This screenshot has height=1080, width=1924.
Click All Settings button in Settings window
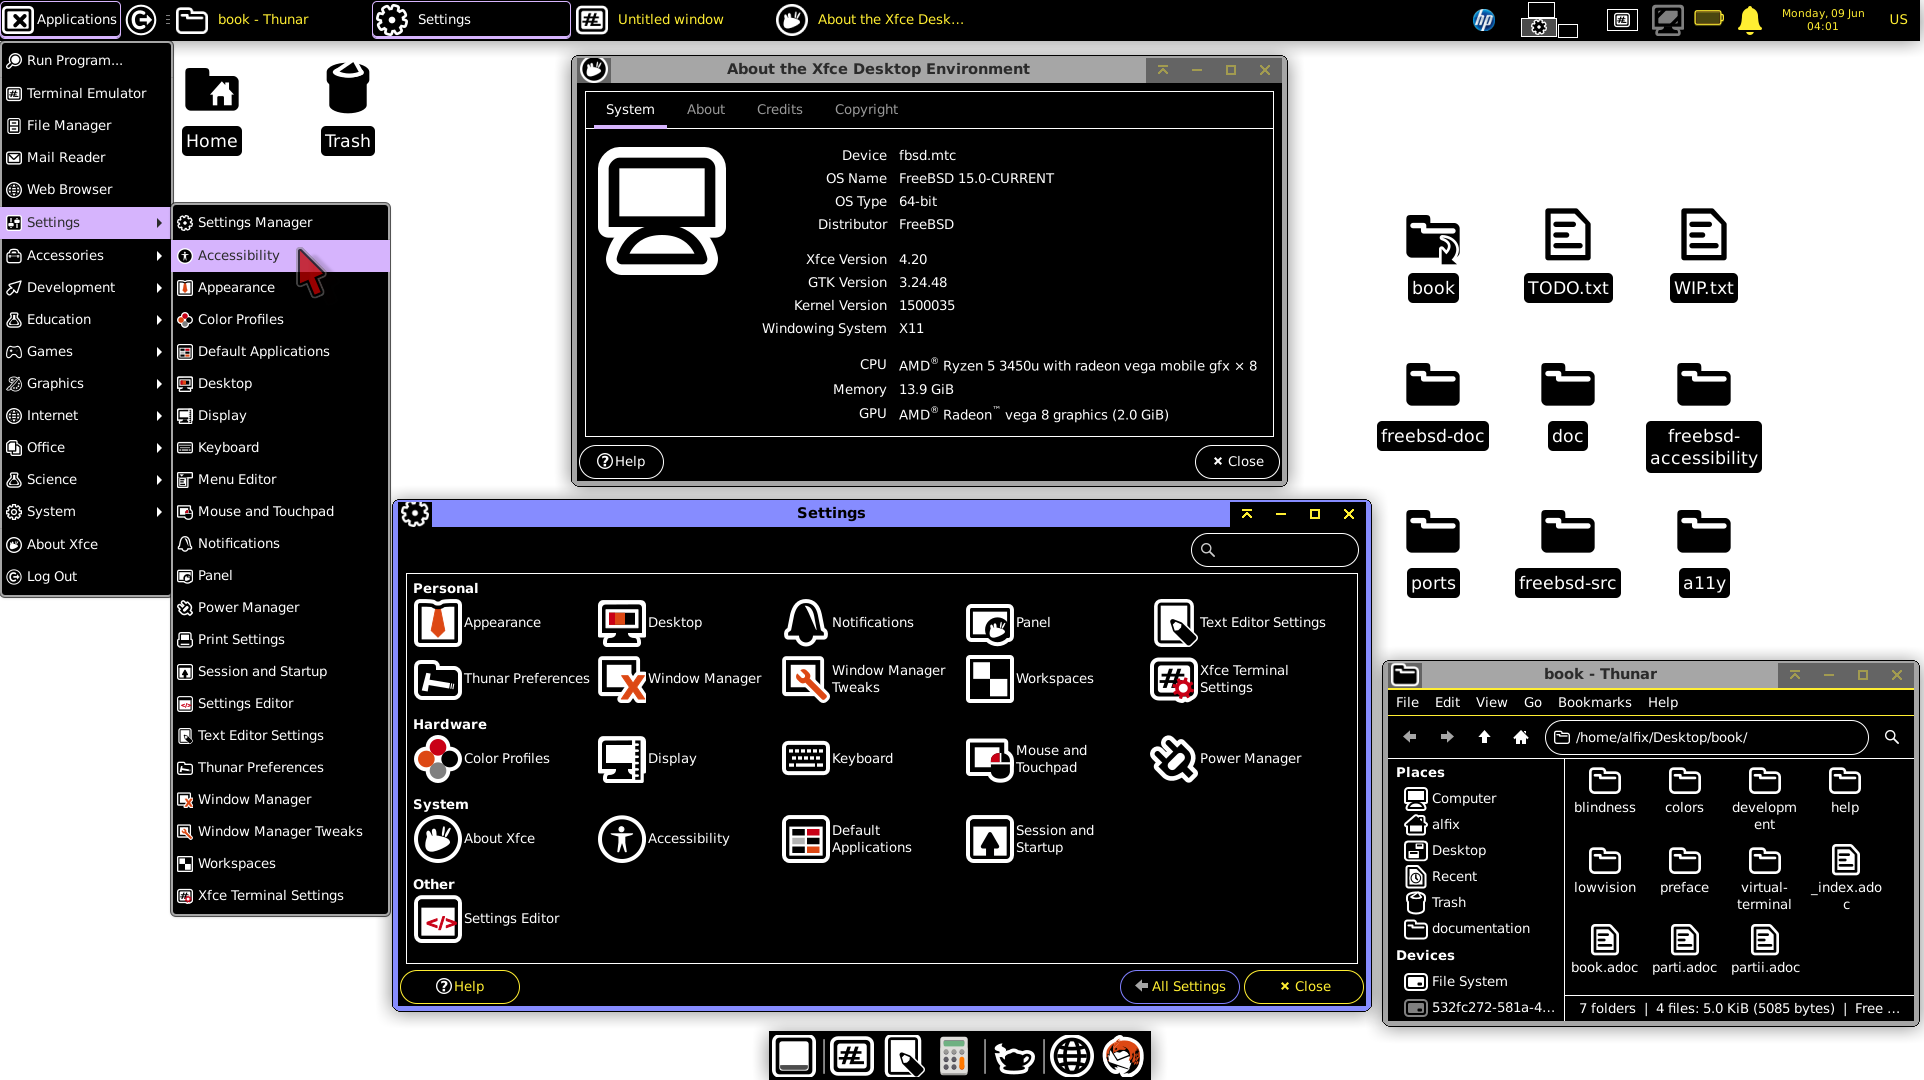(1180, 986)
